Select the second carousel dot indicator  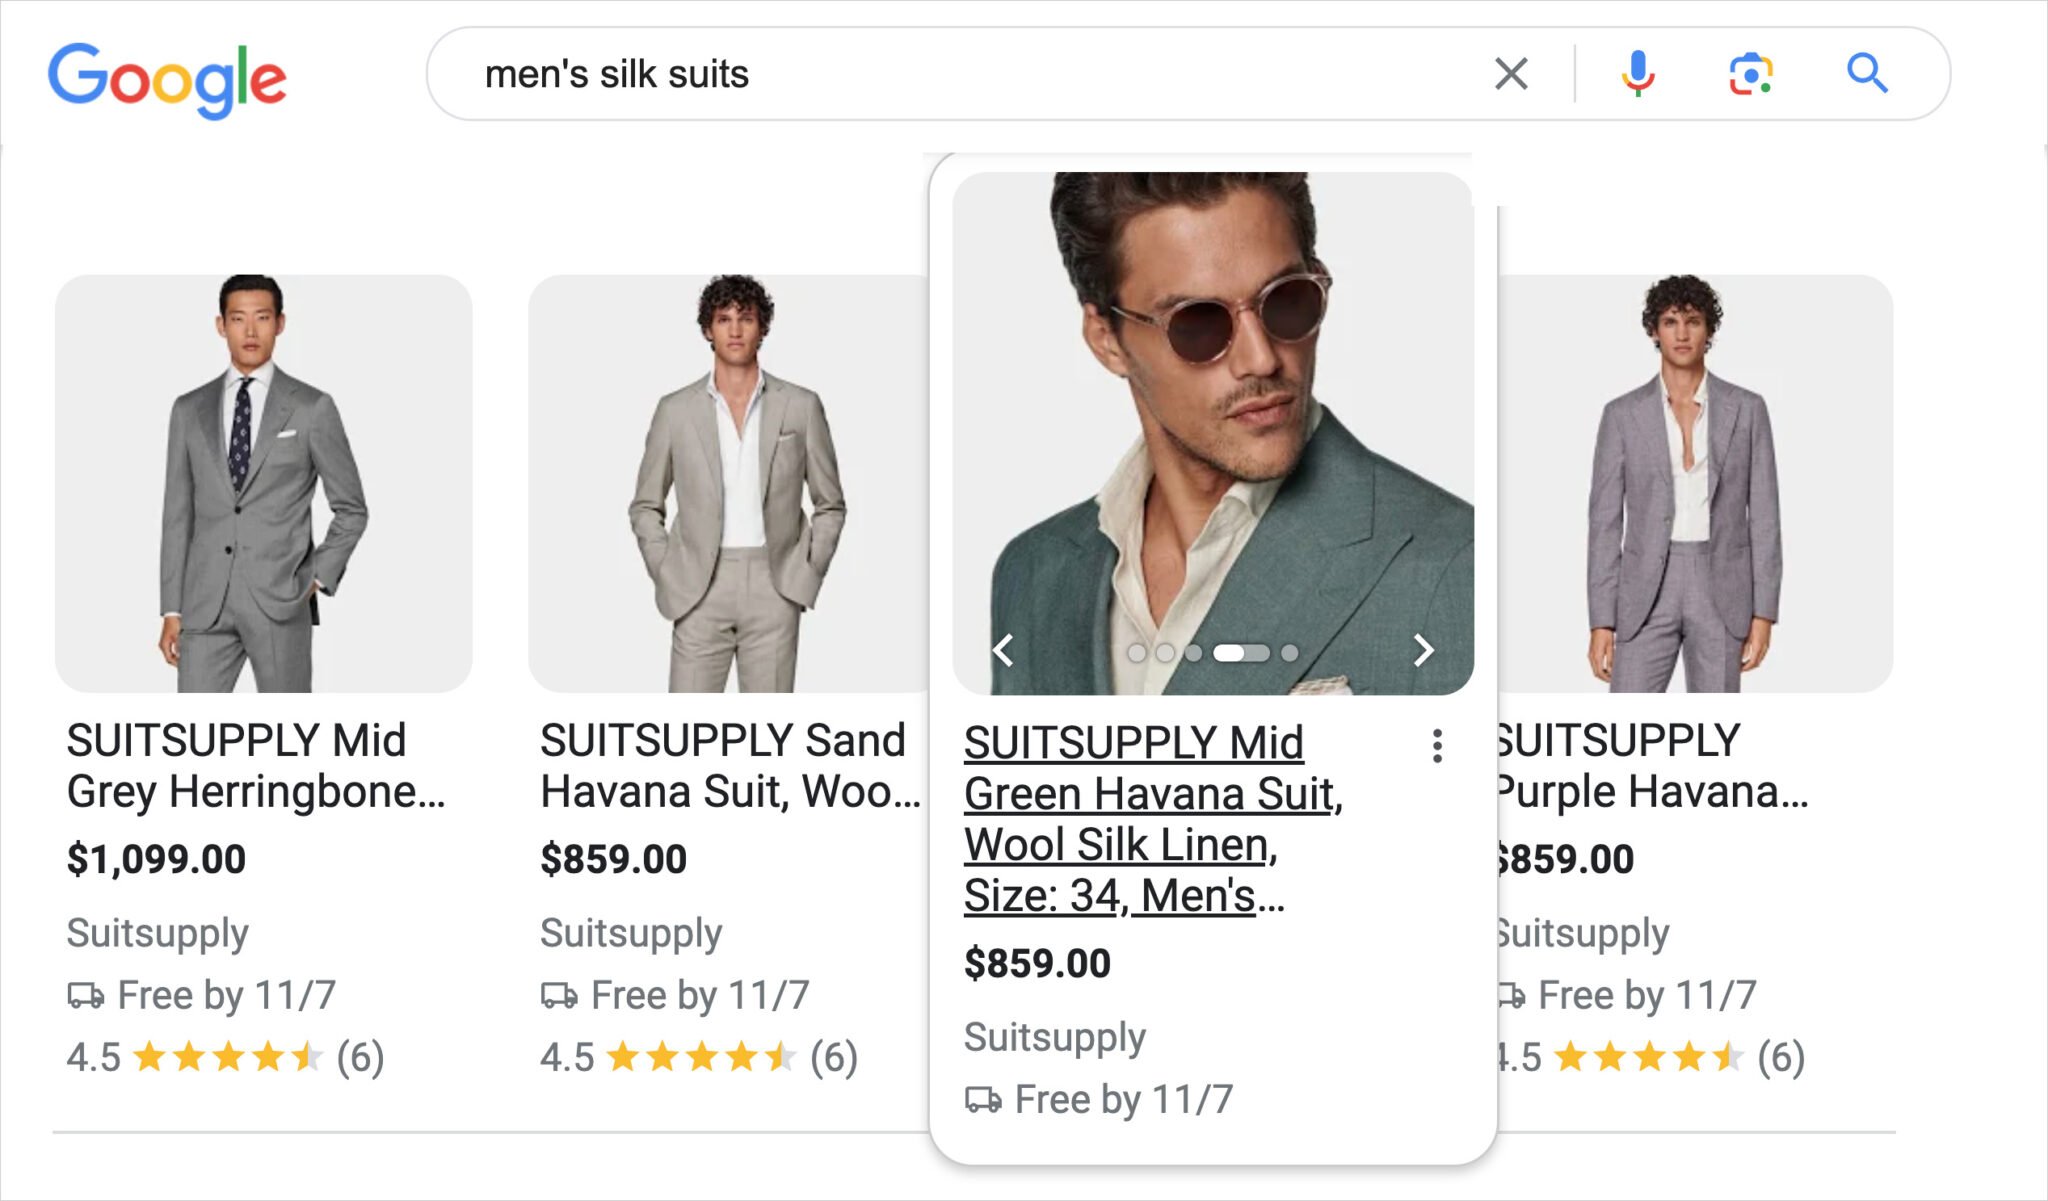point(1165,653)
